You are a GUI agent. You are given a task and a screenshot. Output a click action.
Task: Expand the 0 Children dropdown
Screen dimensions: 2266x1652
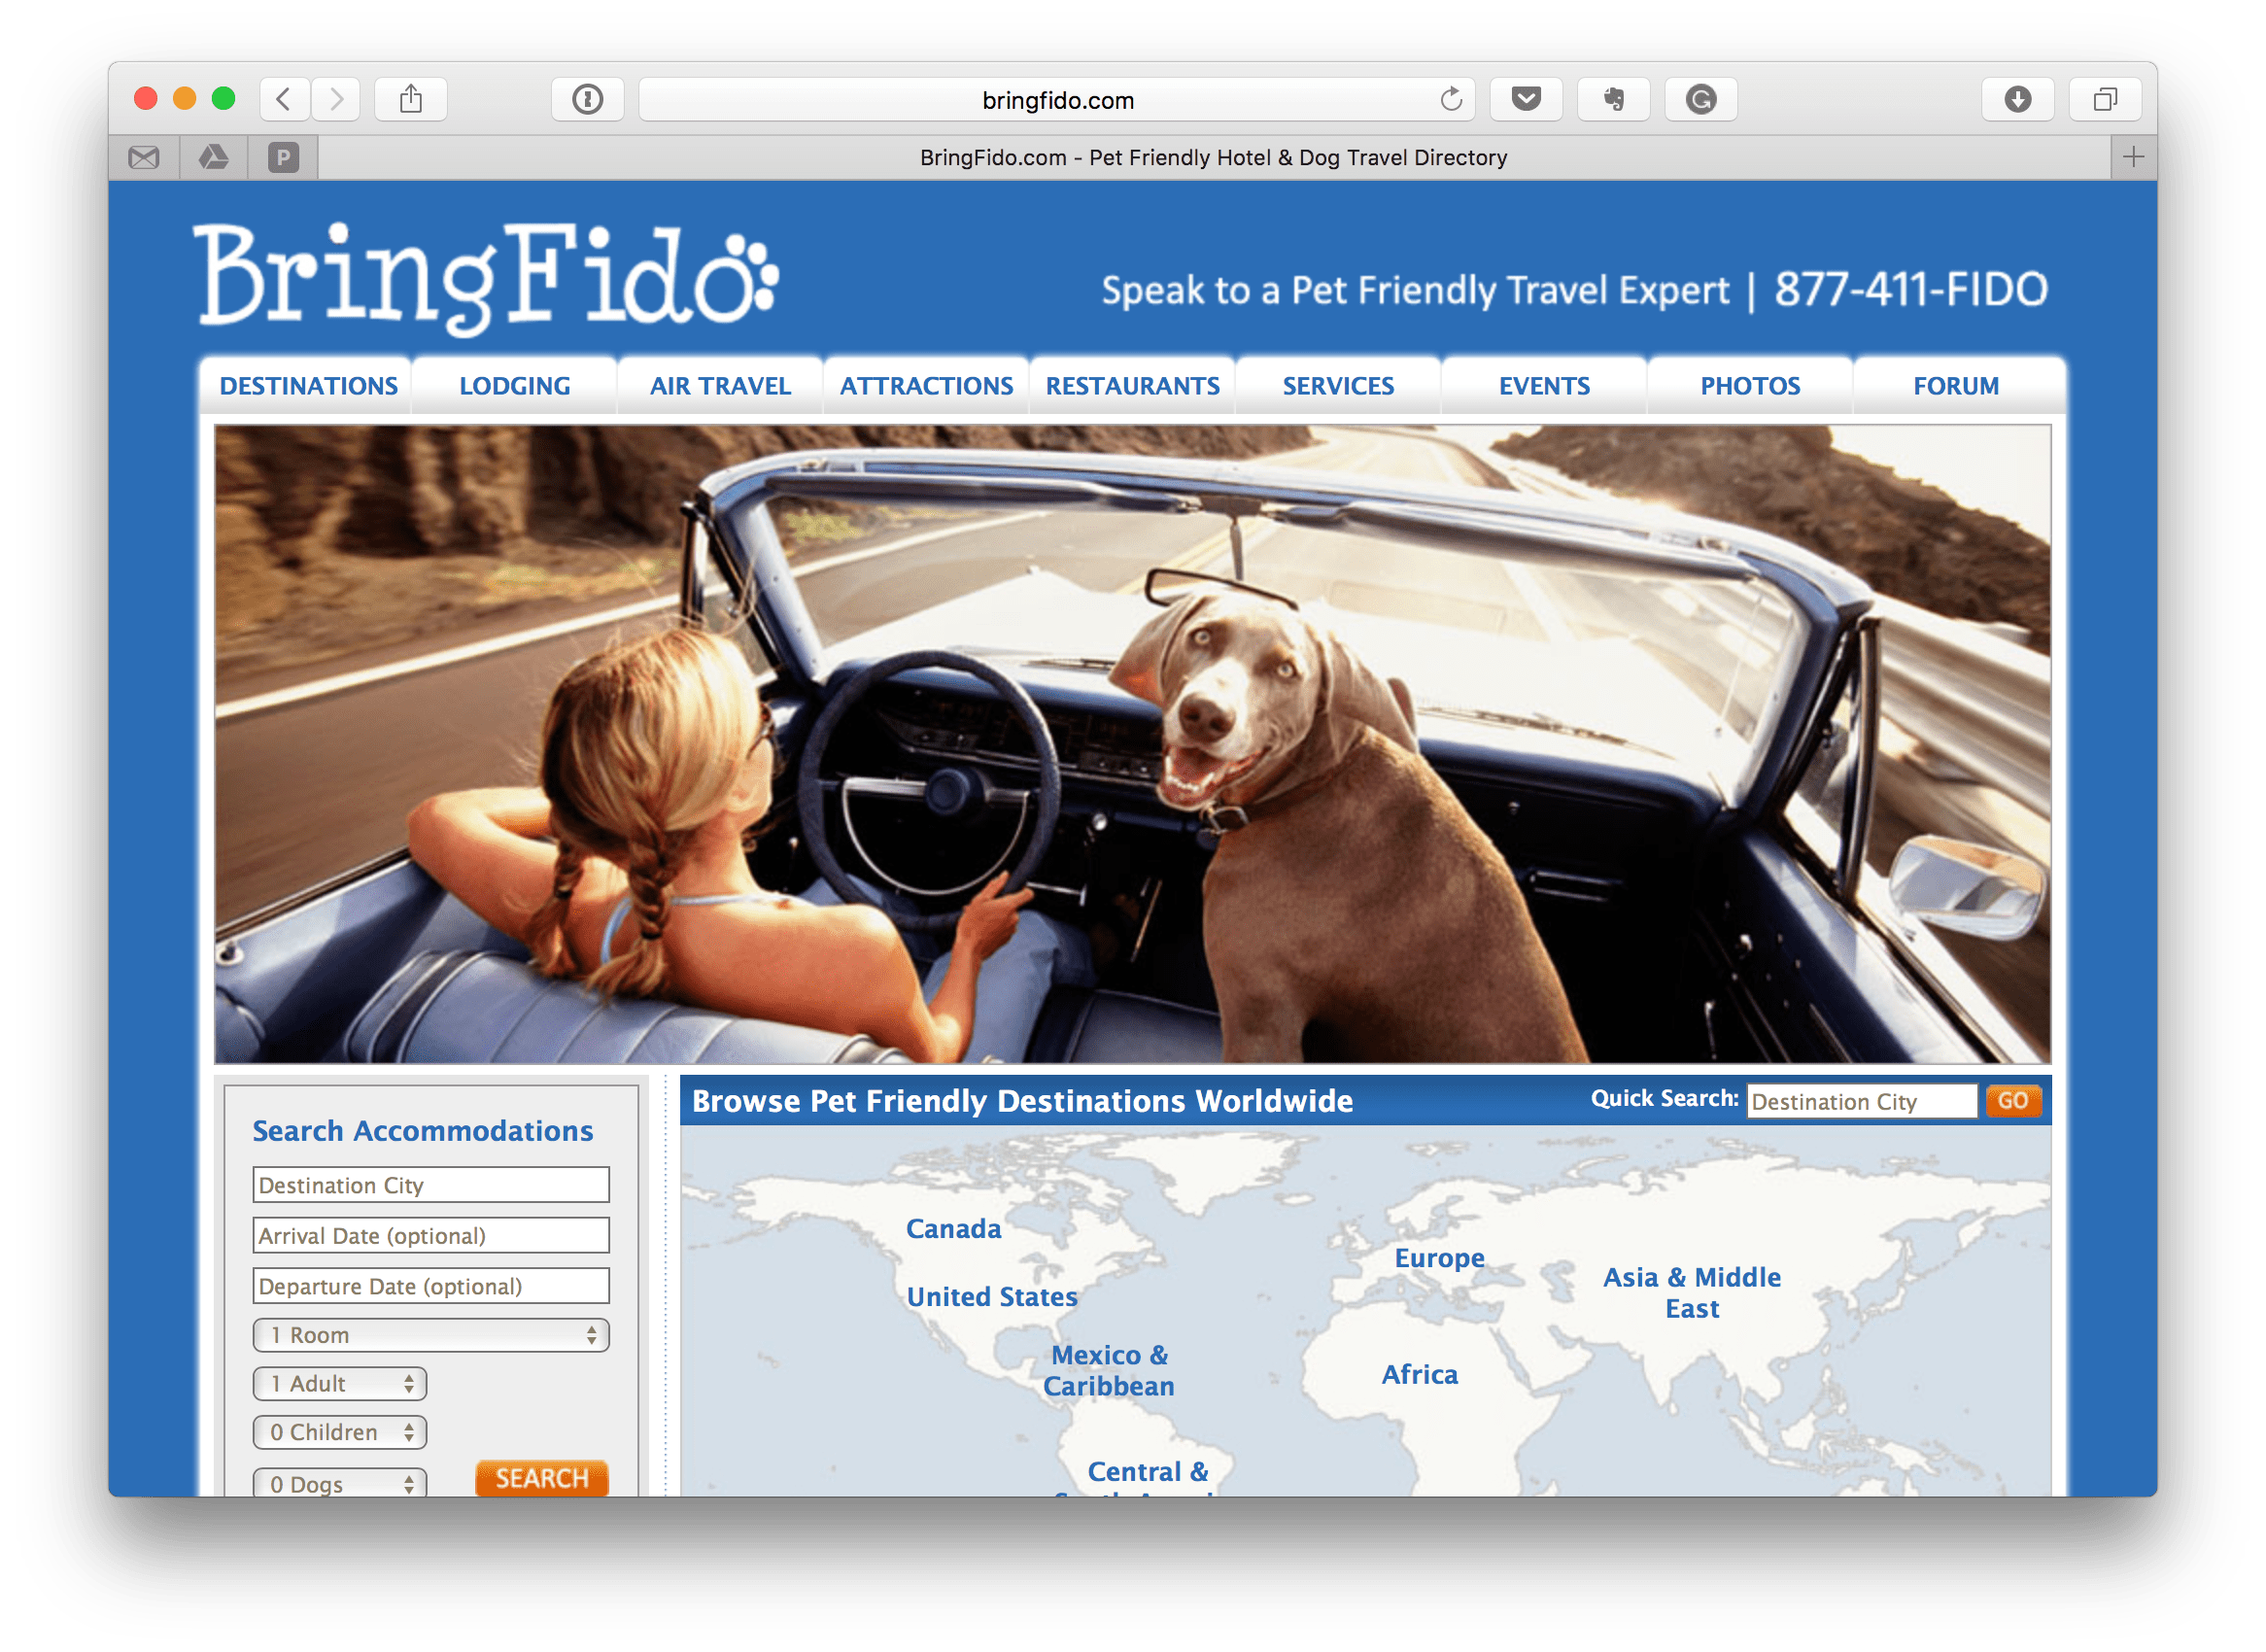click(x=340, y=1432)
